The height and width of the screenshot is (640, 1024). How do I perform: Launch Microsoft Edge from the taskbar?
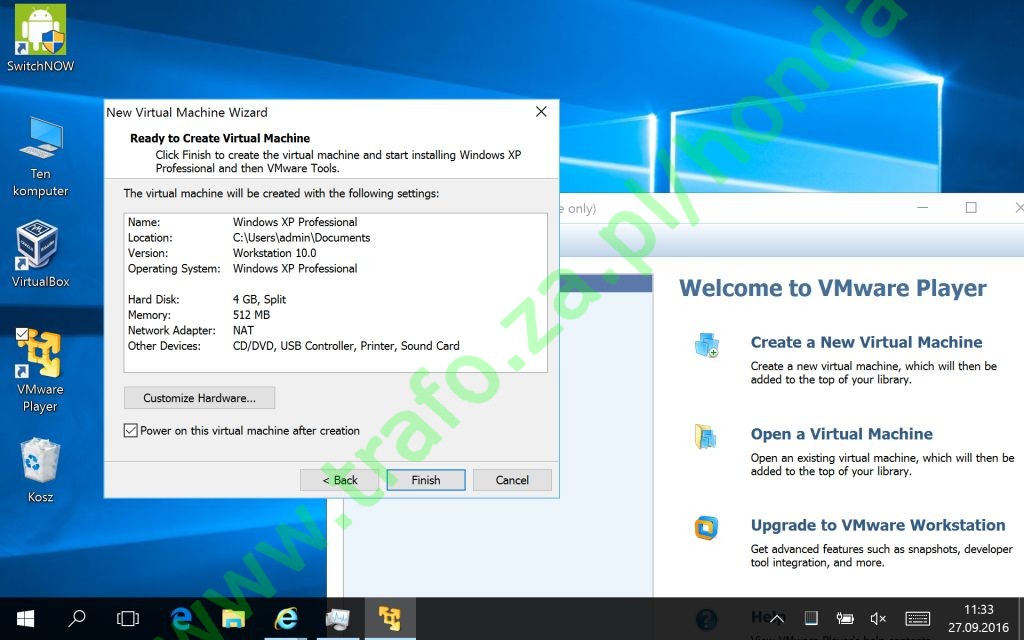(x=180, y=618)
